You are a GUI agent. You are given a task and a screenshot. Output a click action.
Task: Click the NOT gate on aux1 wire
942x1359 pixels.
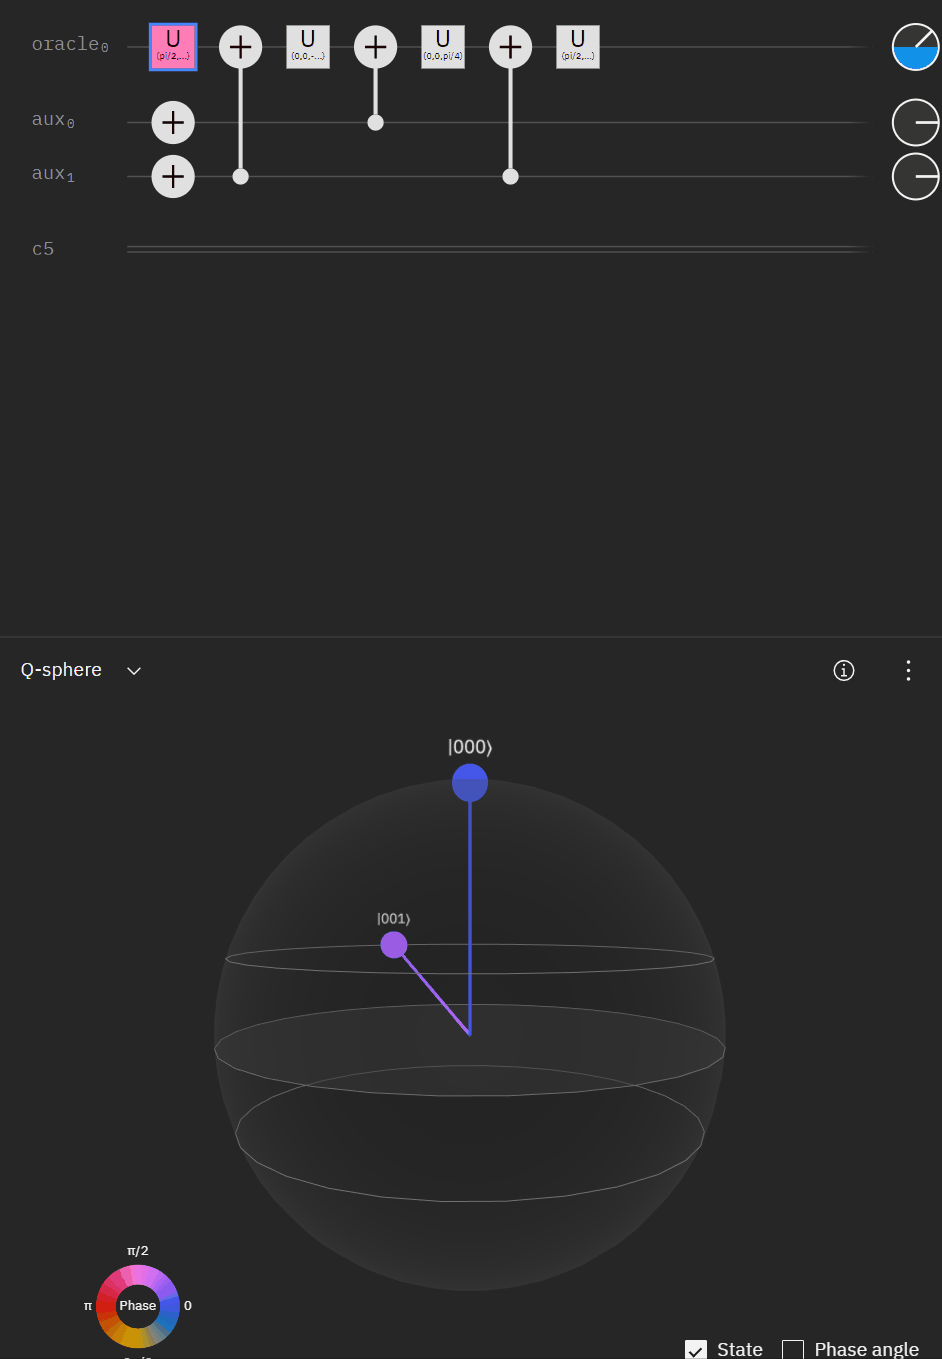tap(173, 177)
